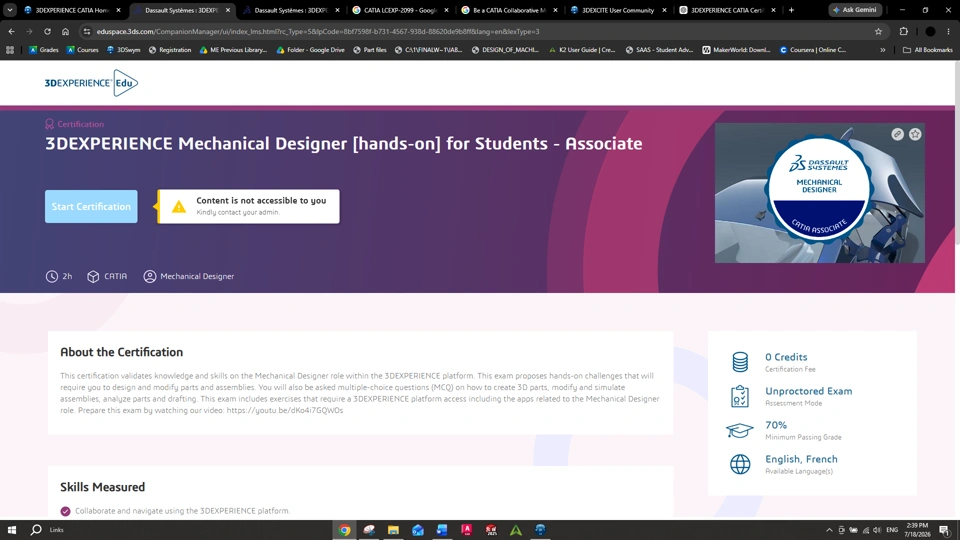Click the Unproctored Exam clipboard icon
The image size is (960, 540).
pyautogui.click(x=740, y=396)
